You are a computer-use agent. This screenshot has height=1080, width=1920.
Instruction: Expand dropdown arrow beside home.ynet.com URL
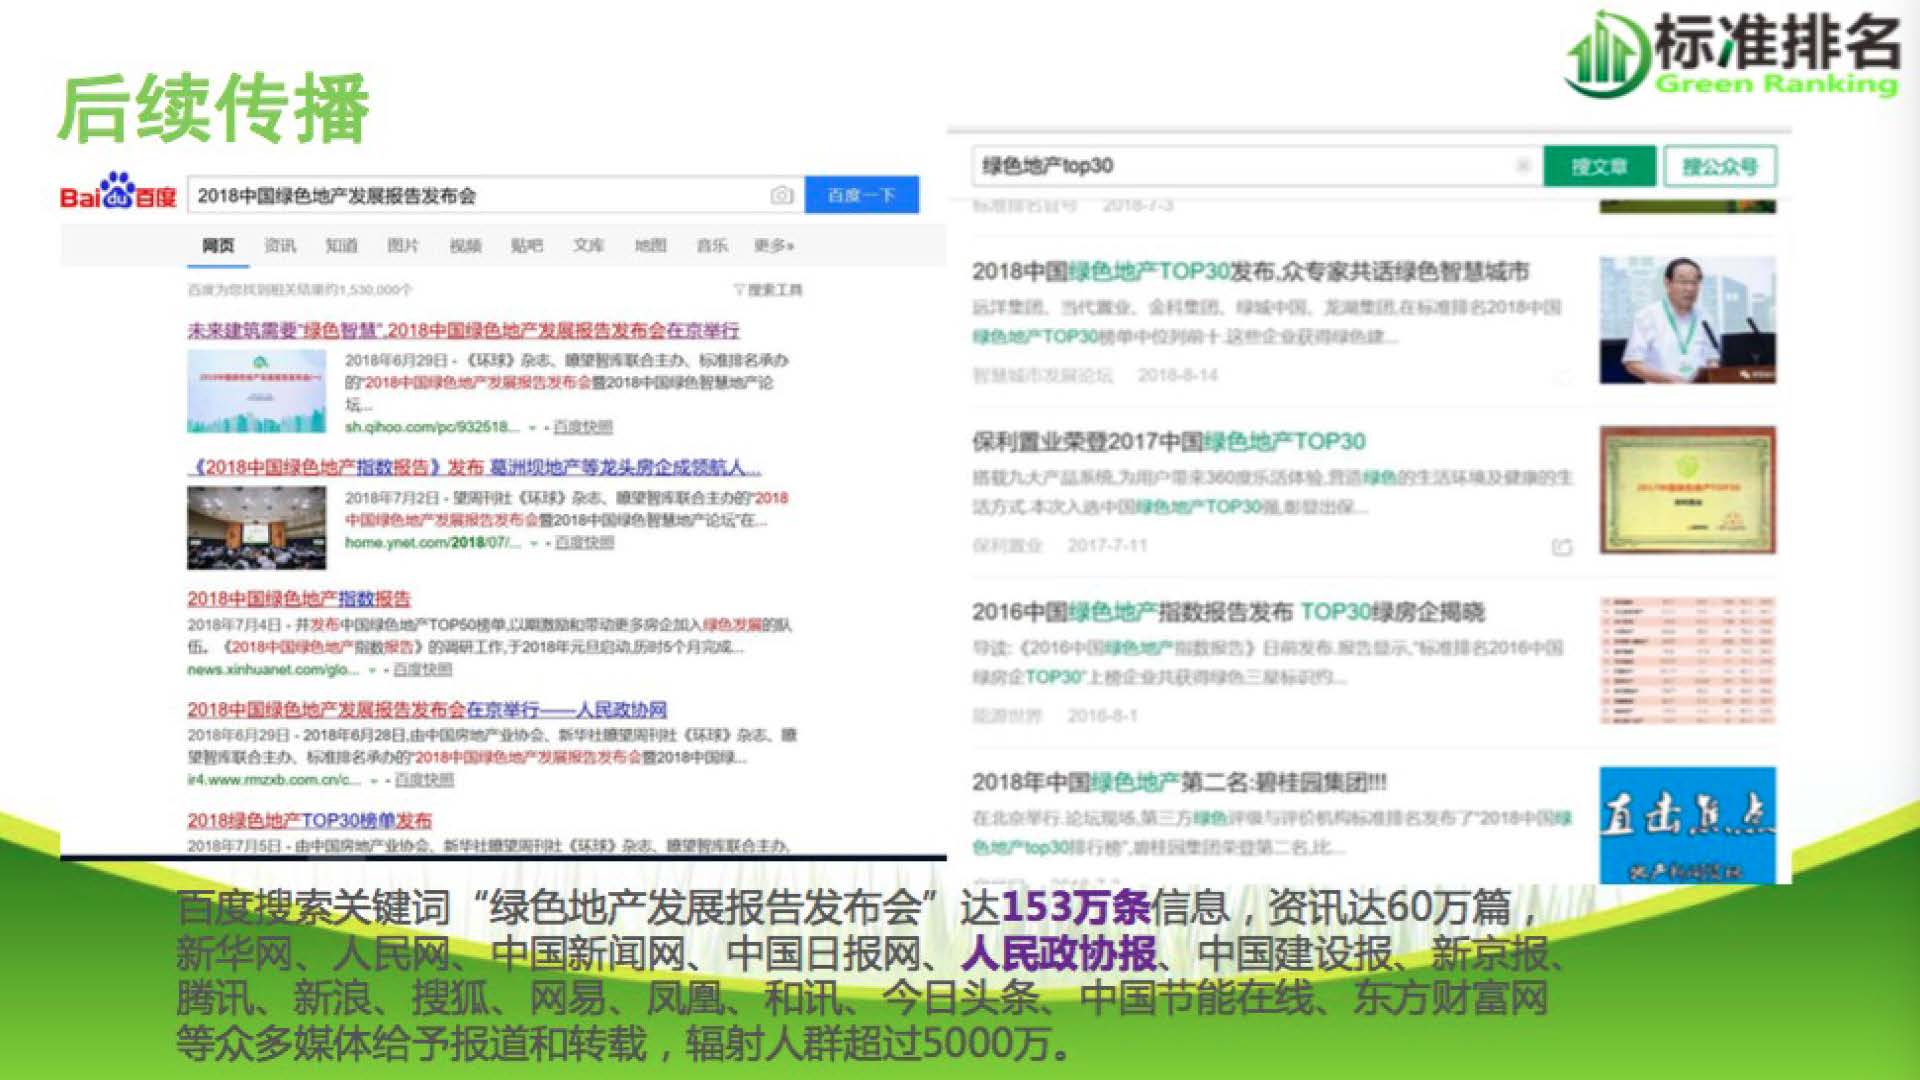[534, 543]
